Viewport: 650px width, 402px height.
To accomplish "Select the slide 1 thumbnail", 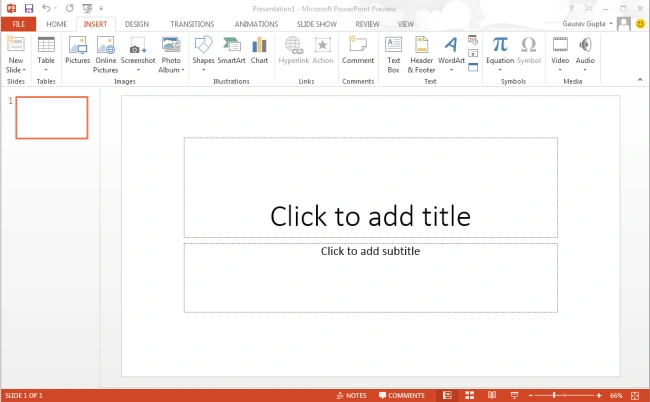I will [52, 118].
